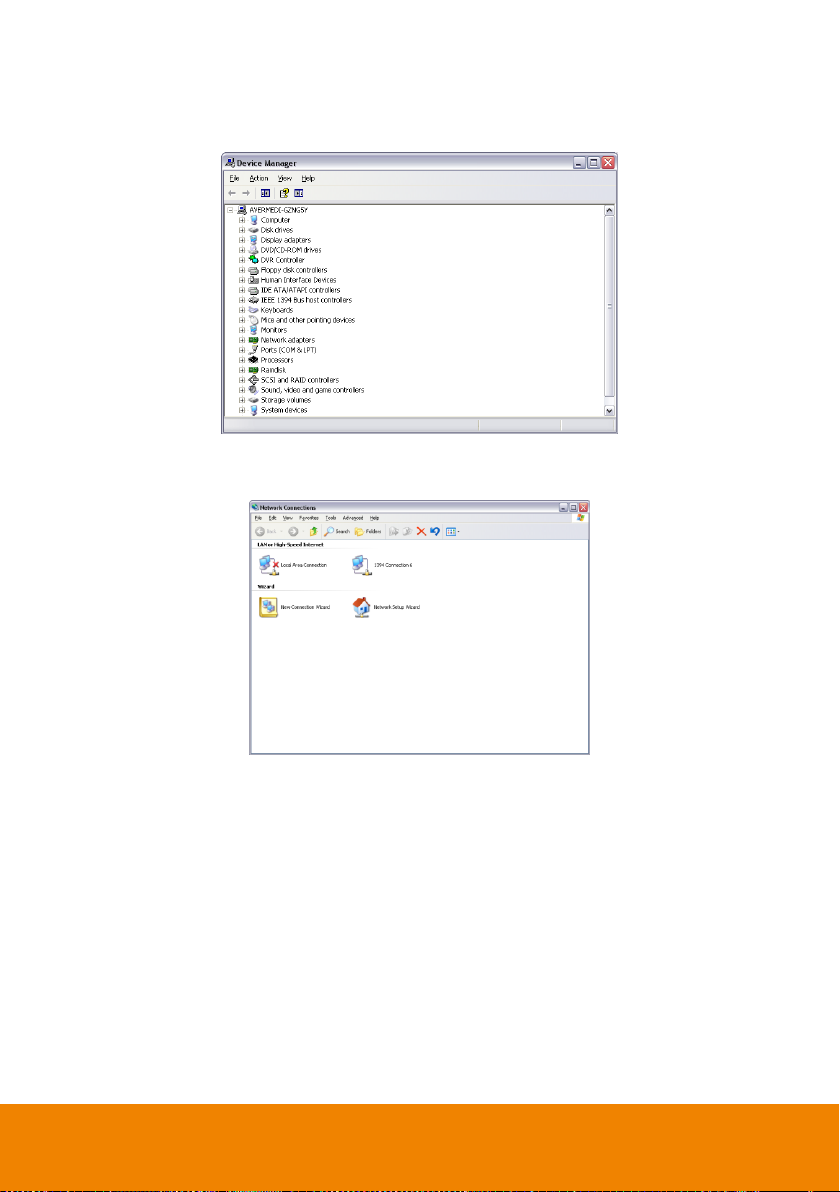Select the Keyboards category icon
The width and height of the screenshot is (840, 1192).
pyautogui.click(x=254, y=309)
